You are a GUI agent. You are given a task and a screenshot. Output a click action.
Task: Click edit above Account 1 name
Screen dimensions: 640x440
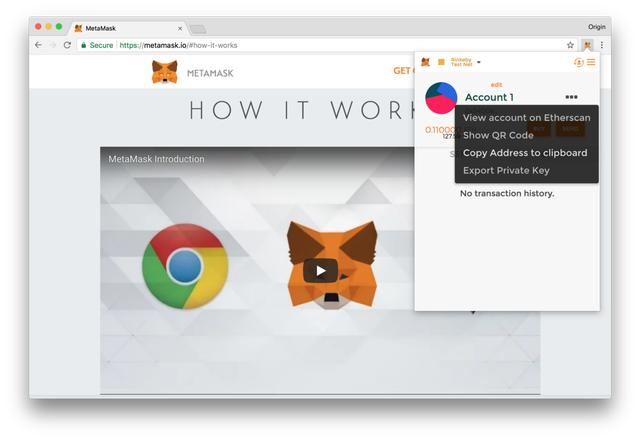496,85
